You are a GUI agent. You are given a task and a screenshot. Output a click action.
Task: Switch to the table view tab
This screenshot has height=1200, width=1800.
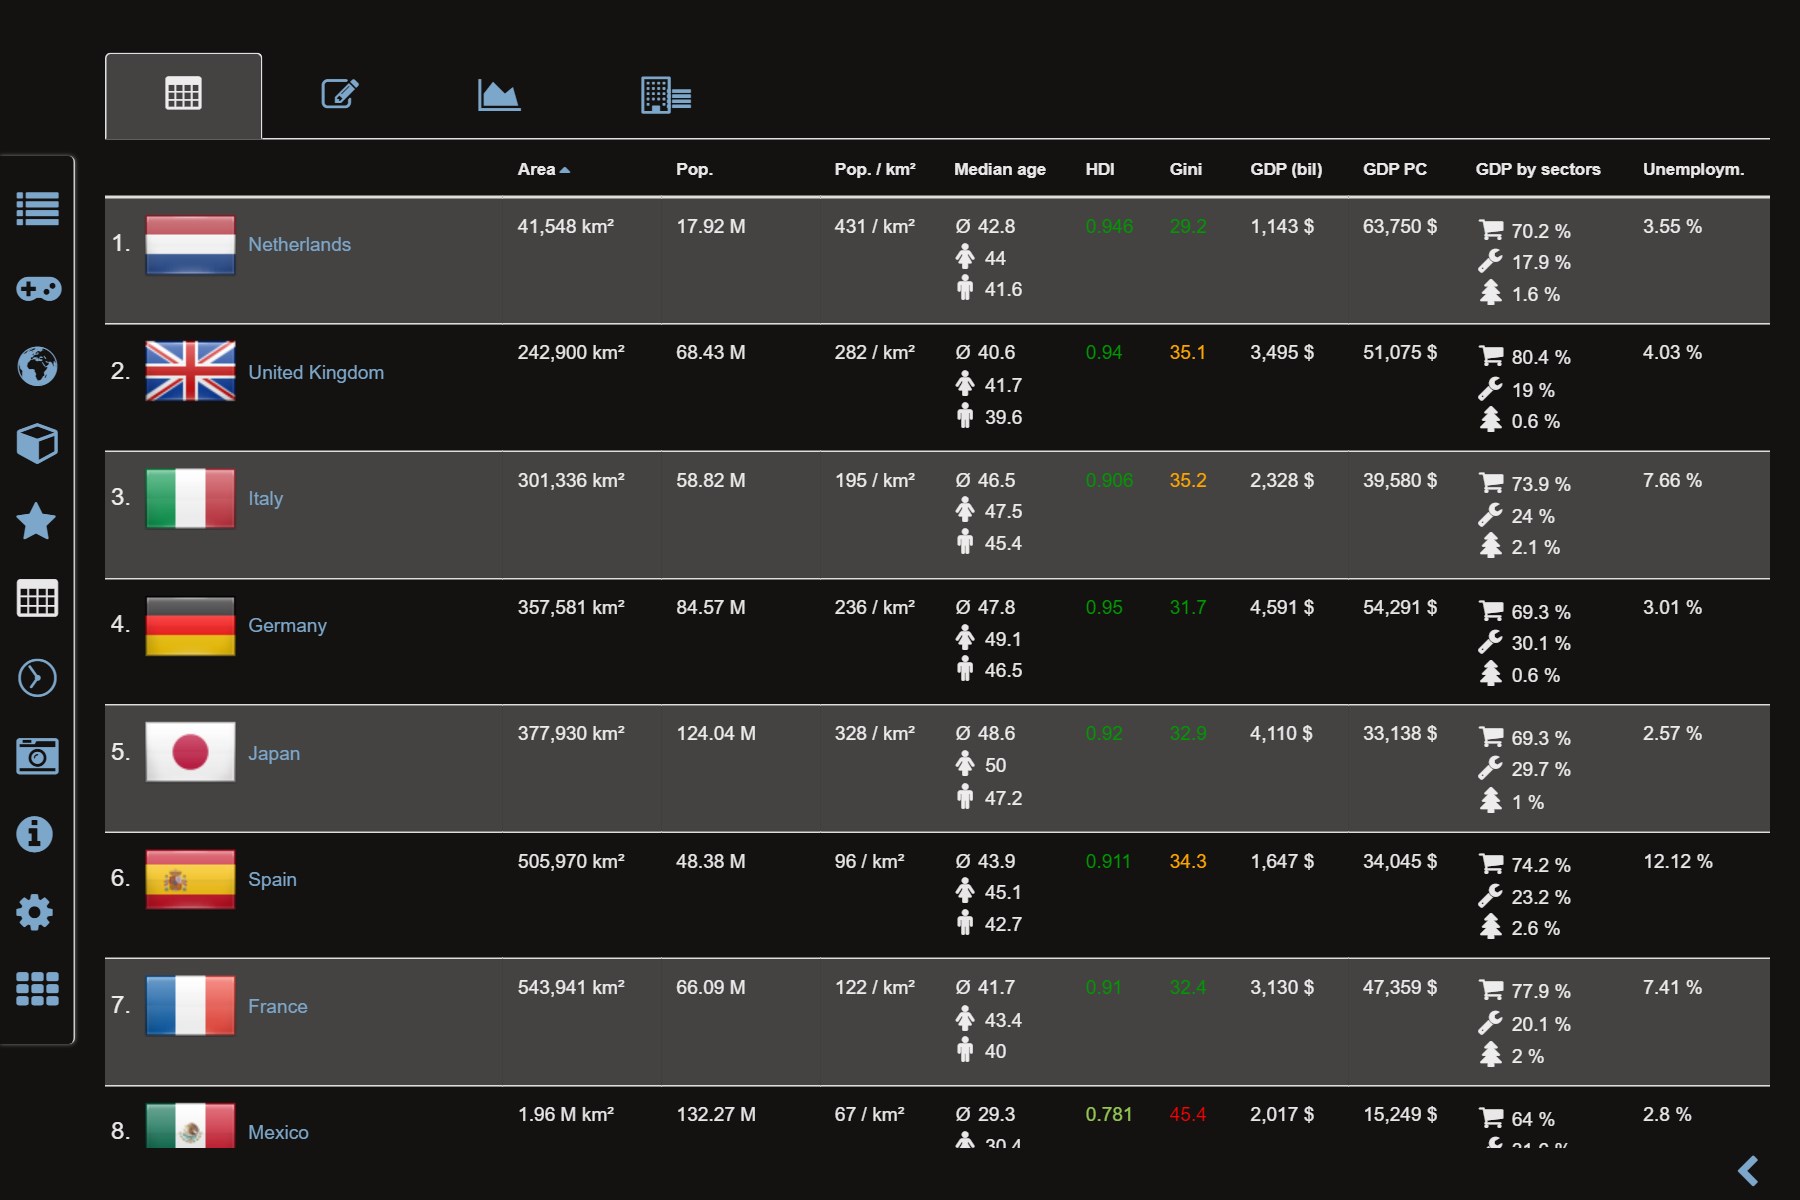pos(183,95)
